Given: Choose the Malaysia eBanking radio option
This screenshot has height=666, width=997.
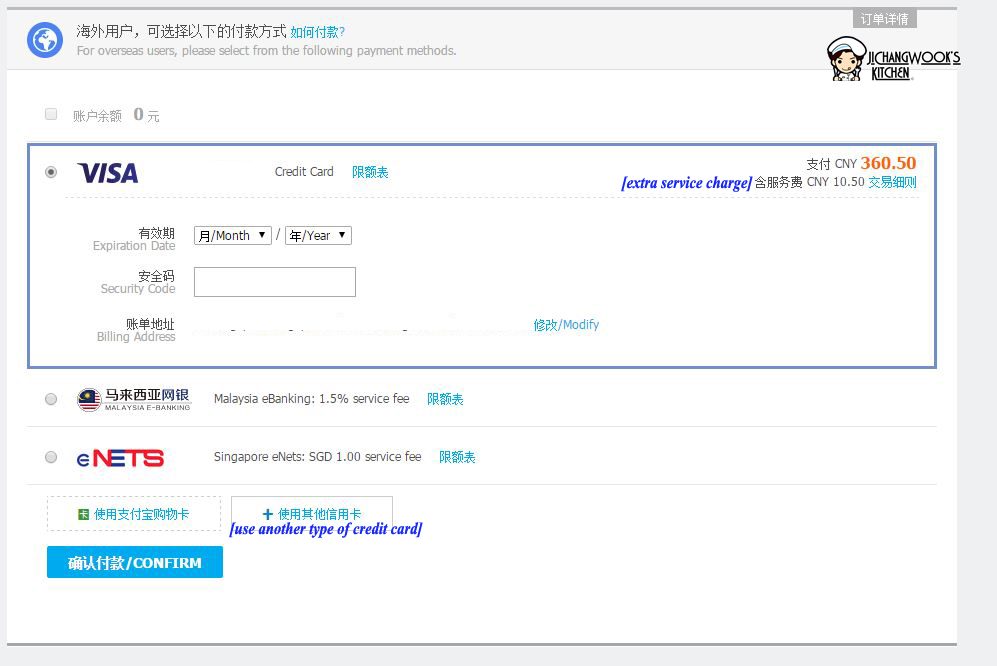Looking at the screenshot, I should click(x=51, y=399).
